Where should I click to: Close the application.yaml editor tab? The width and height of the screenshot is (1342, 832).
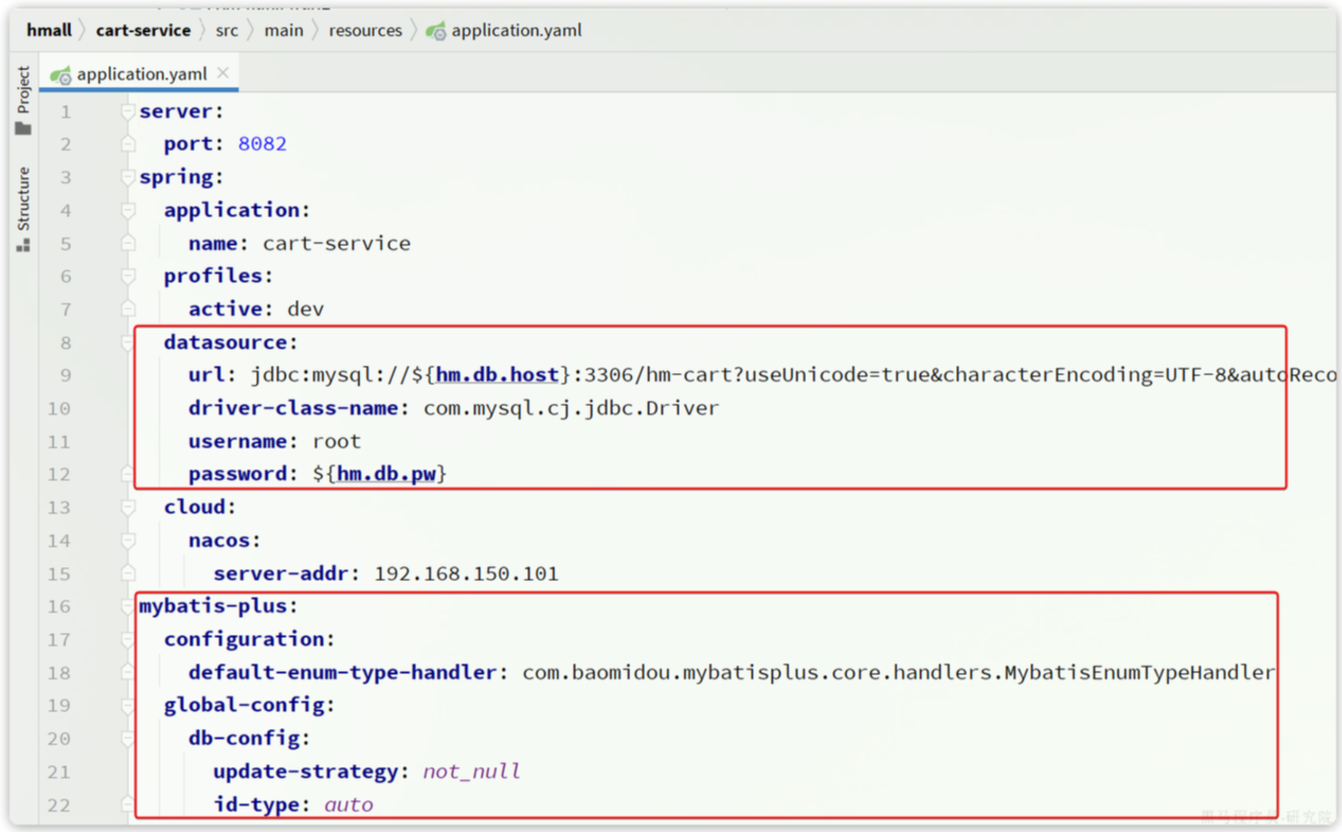click(223, 73)
